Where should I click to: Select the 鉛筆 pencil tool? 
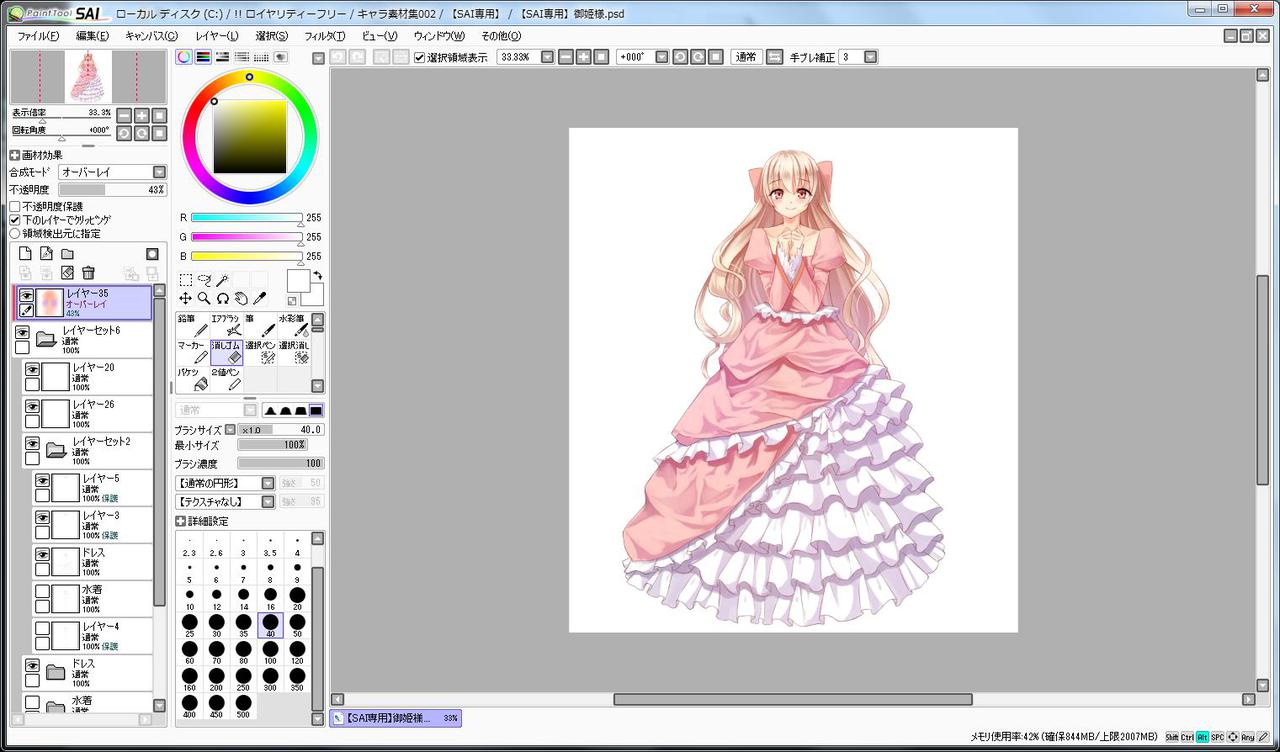pyautogui.click(x=193, y=325)
